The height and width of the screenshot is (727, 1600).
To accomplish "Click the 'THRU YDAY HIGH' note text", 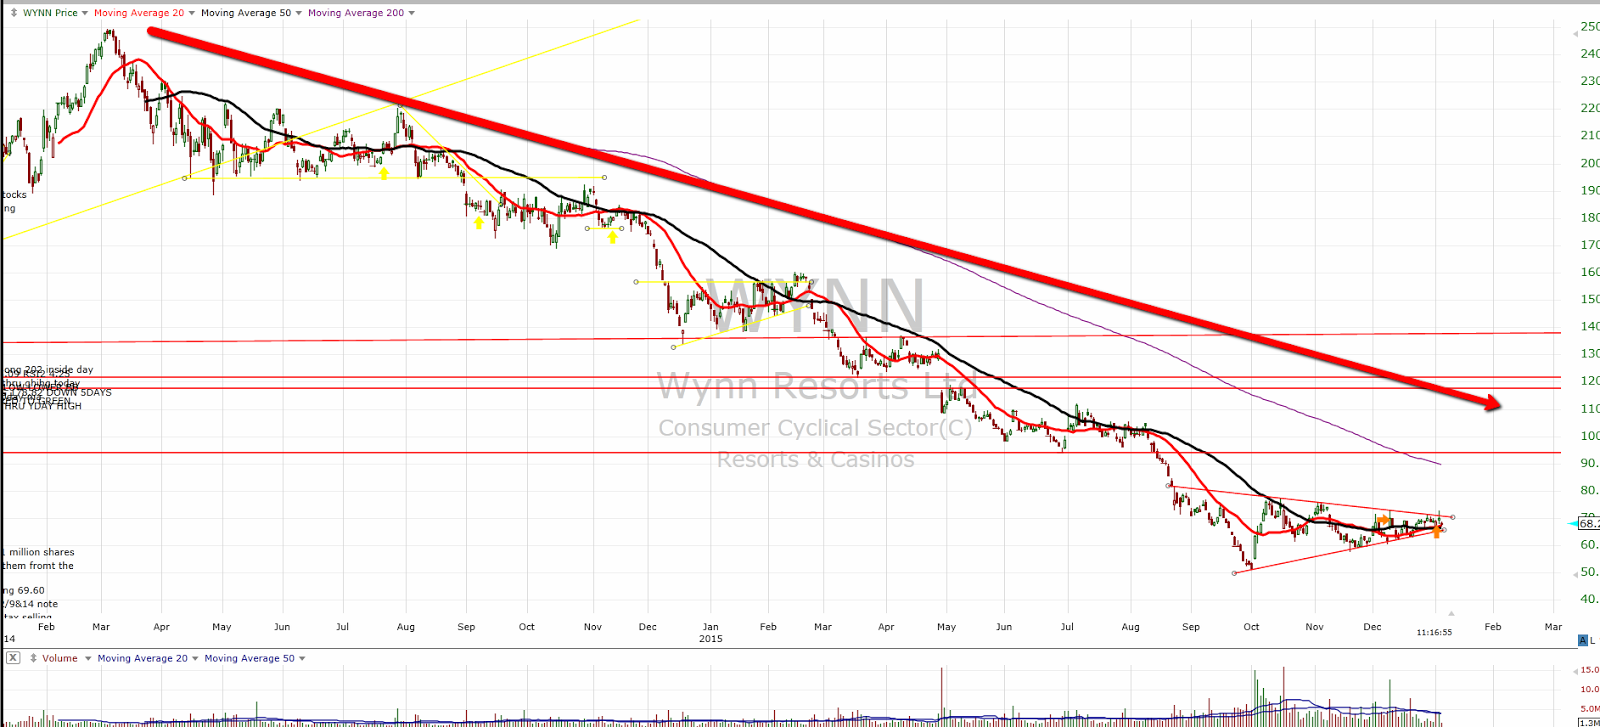I will [42, 405].
